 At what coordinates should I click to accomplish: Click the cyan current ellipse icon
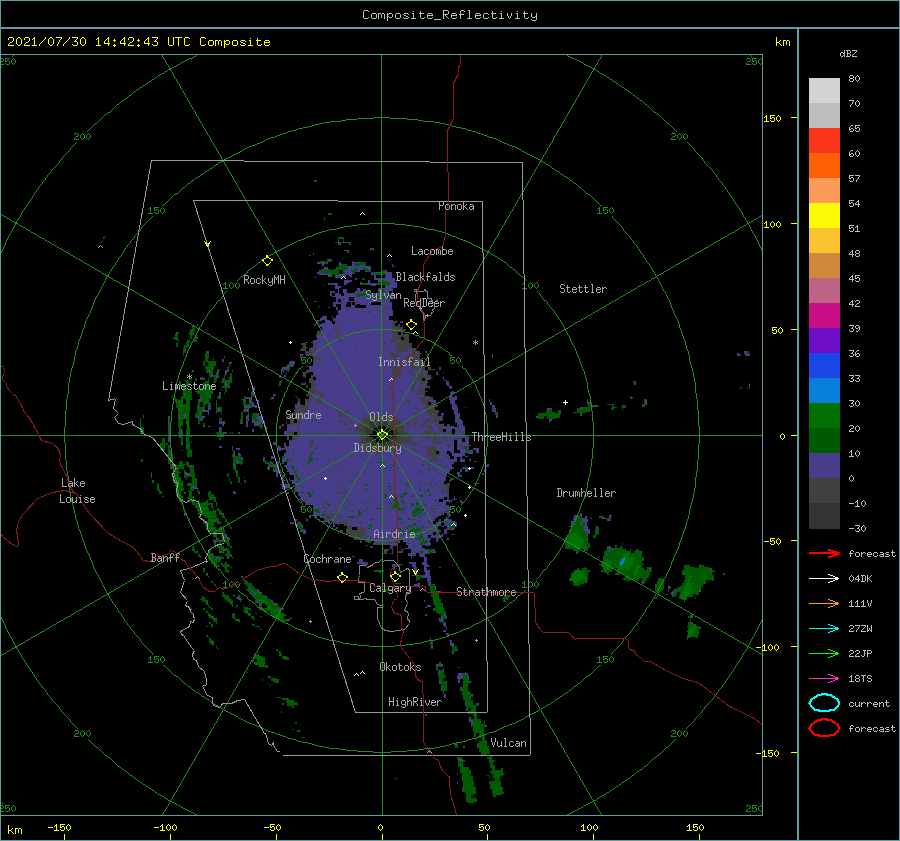(824, 703)
